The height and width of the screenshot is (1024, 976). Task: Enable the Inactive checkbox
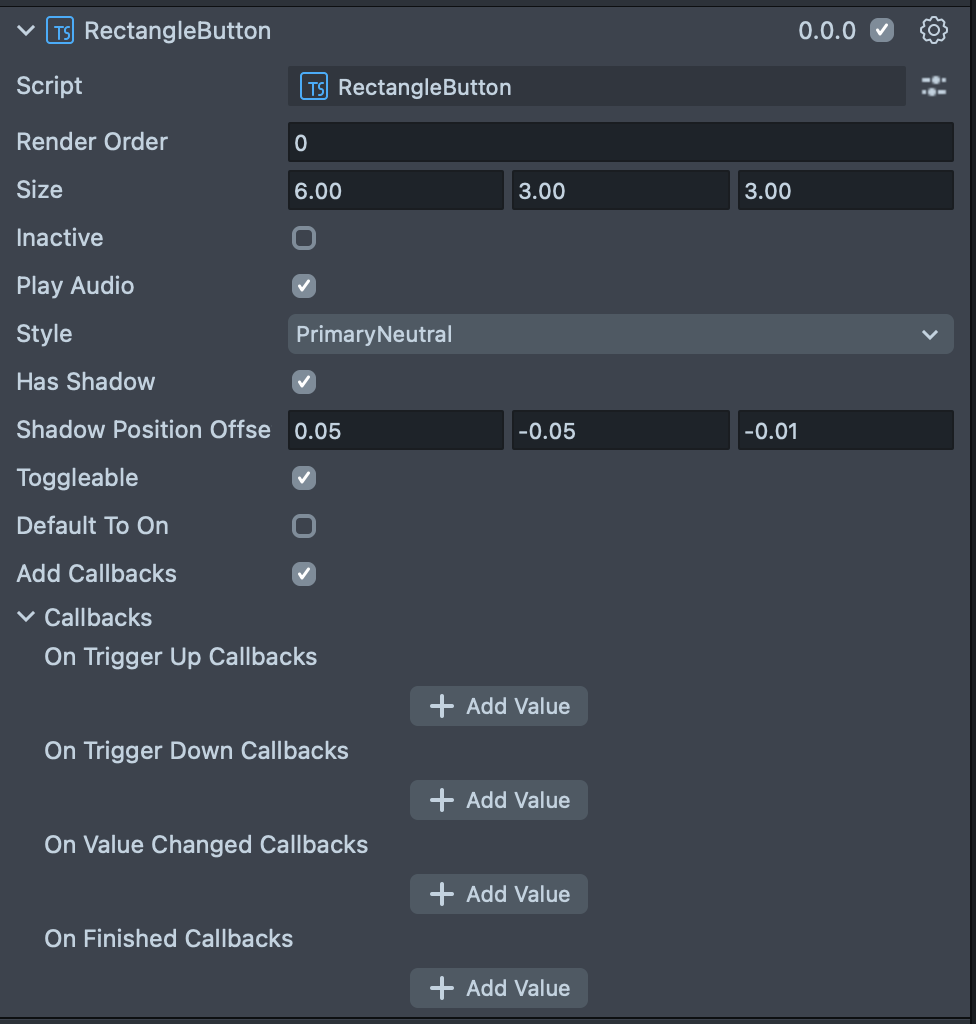point(303,238)
